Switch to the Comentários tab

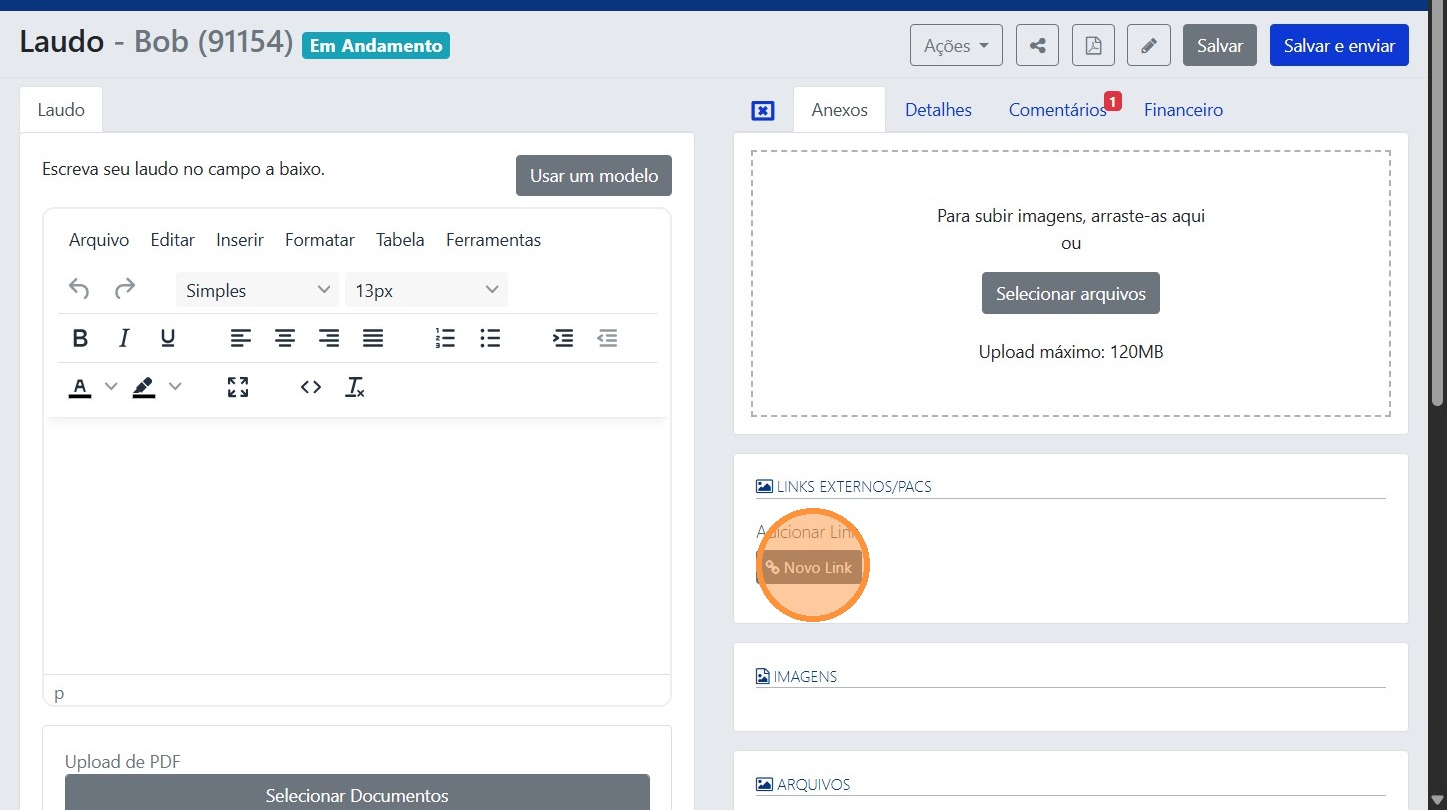pyautogui.click(x=1057, y=110)
